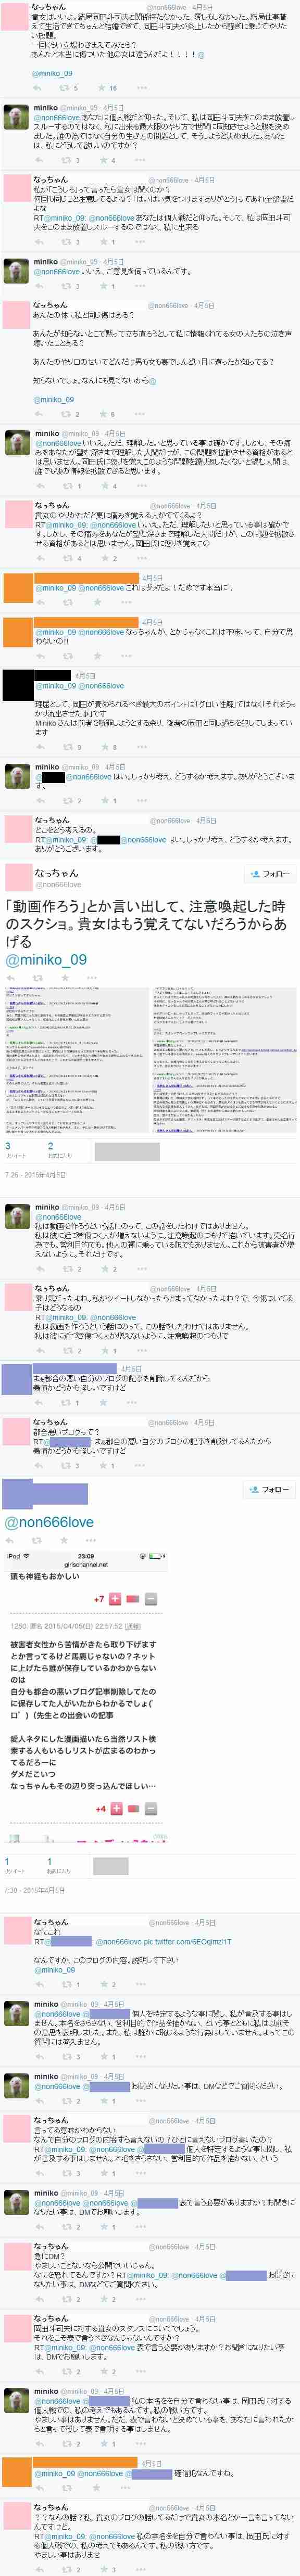Click the red plus vote icon beside +4
The width and height of the screenshot is (300, 2576).
pos(116,1808)
